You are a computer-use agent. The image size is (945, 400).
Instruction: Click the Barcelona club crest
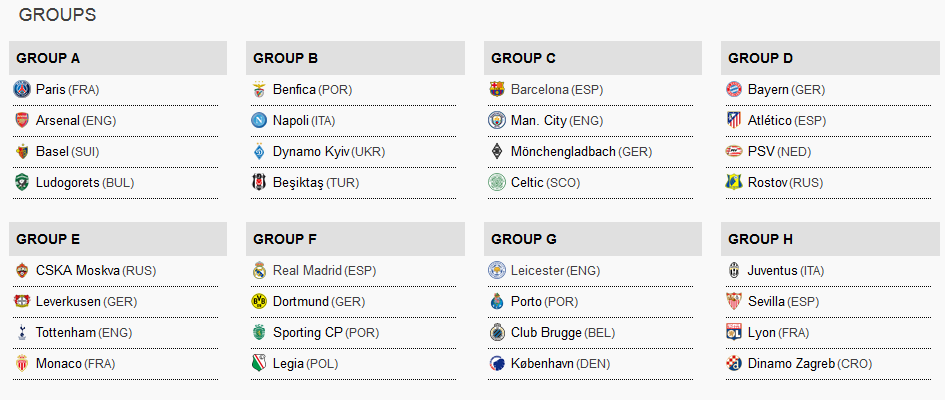click(x=497, y=90)
